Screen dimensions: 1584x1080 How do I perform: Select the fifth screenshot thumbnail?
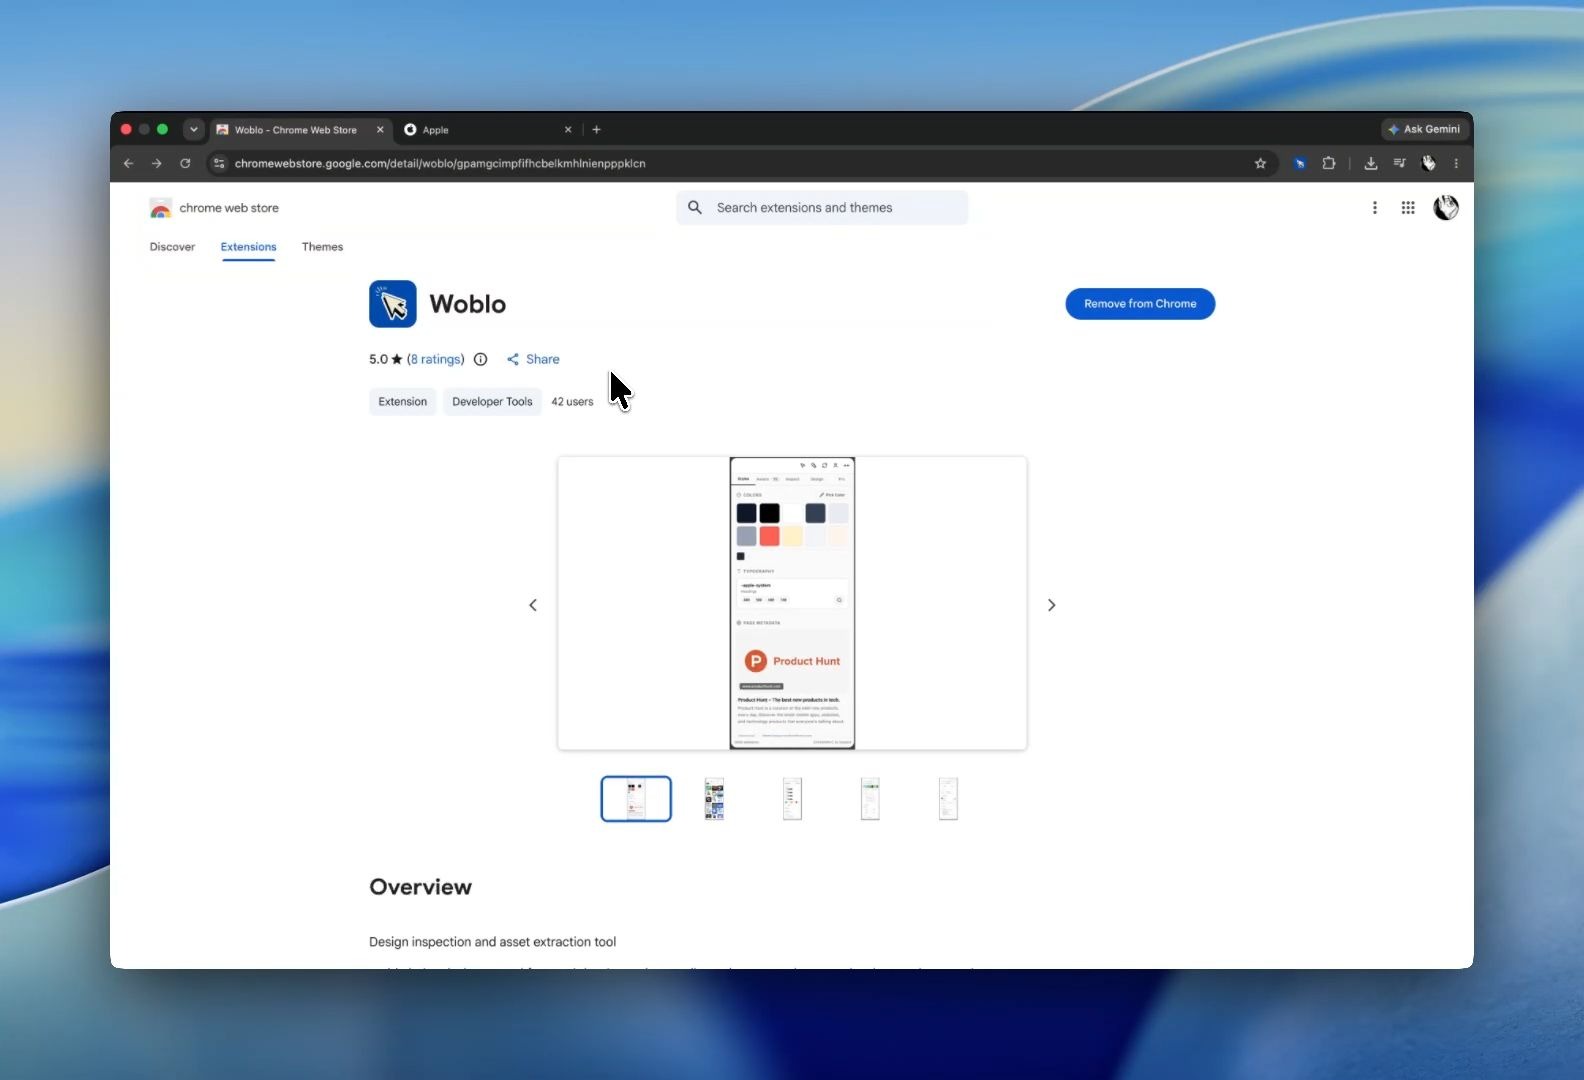click(948, 799)
